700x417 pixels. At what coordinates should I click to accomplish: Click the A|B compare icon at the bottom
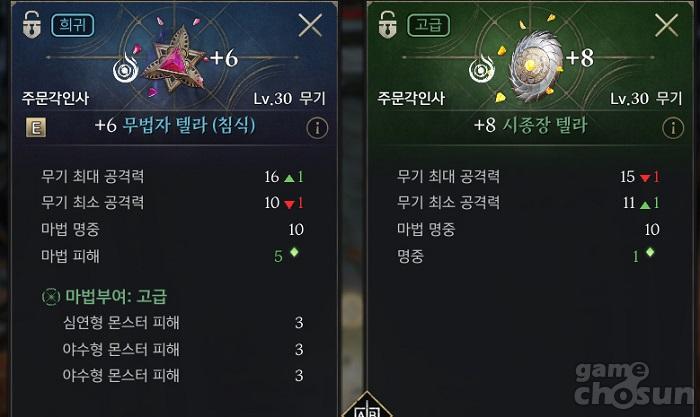click(367, 407)
